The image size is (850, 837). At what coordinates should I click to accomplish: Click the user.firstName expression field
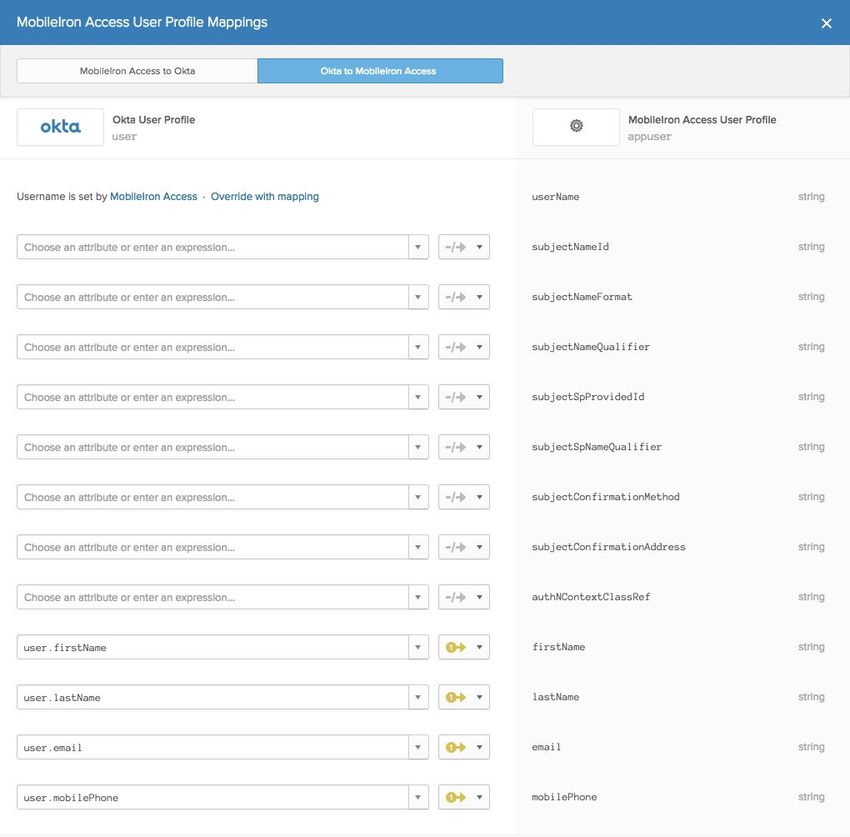click(x=212, y=647)
